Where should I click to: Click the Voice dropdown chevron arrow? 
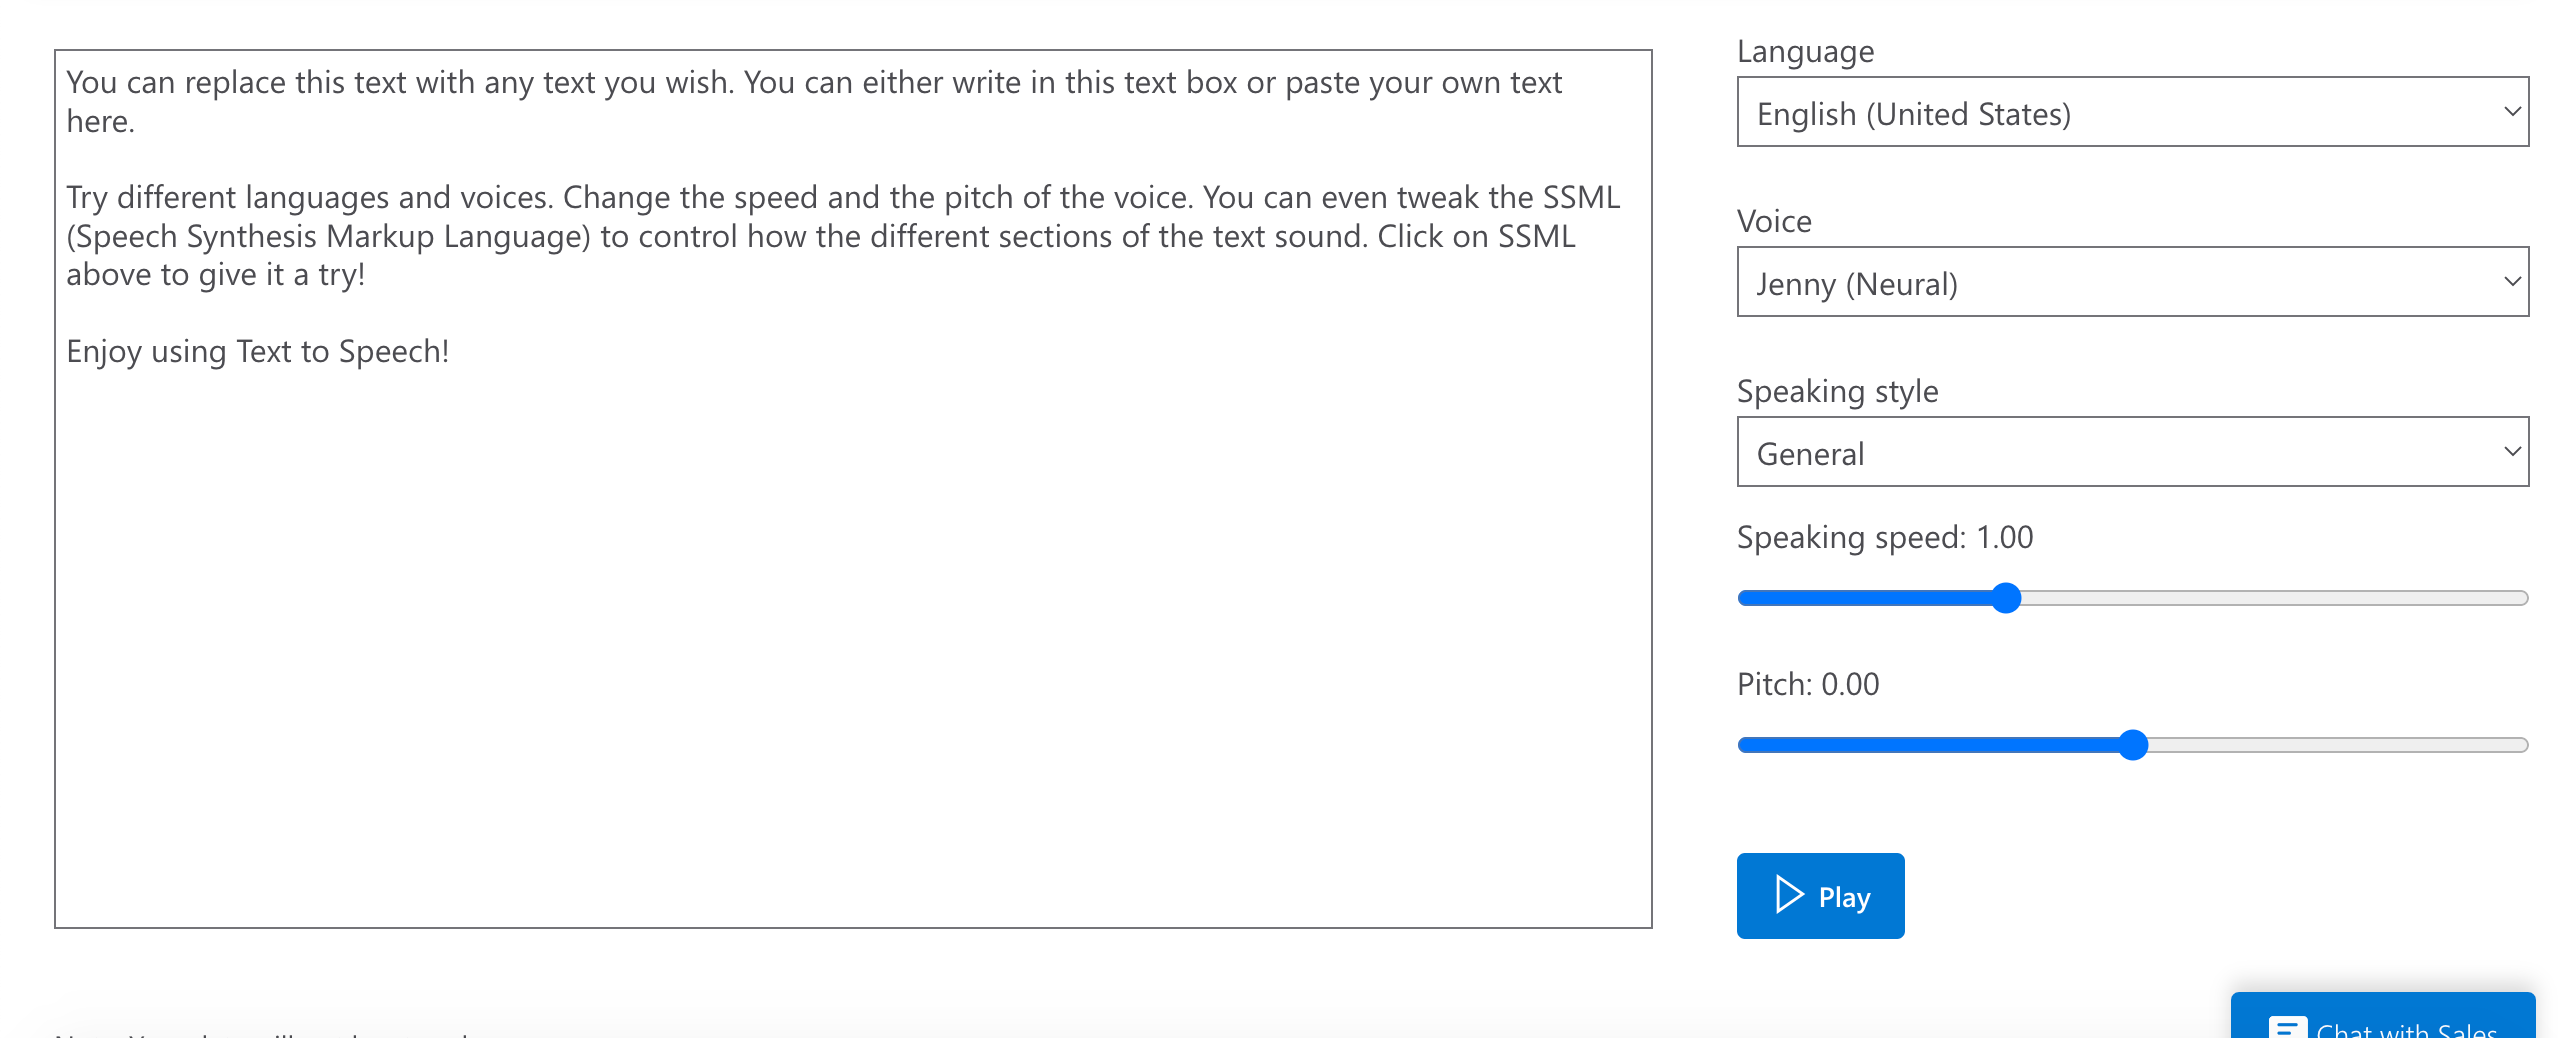[x=2511, y=281]
